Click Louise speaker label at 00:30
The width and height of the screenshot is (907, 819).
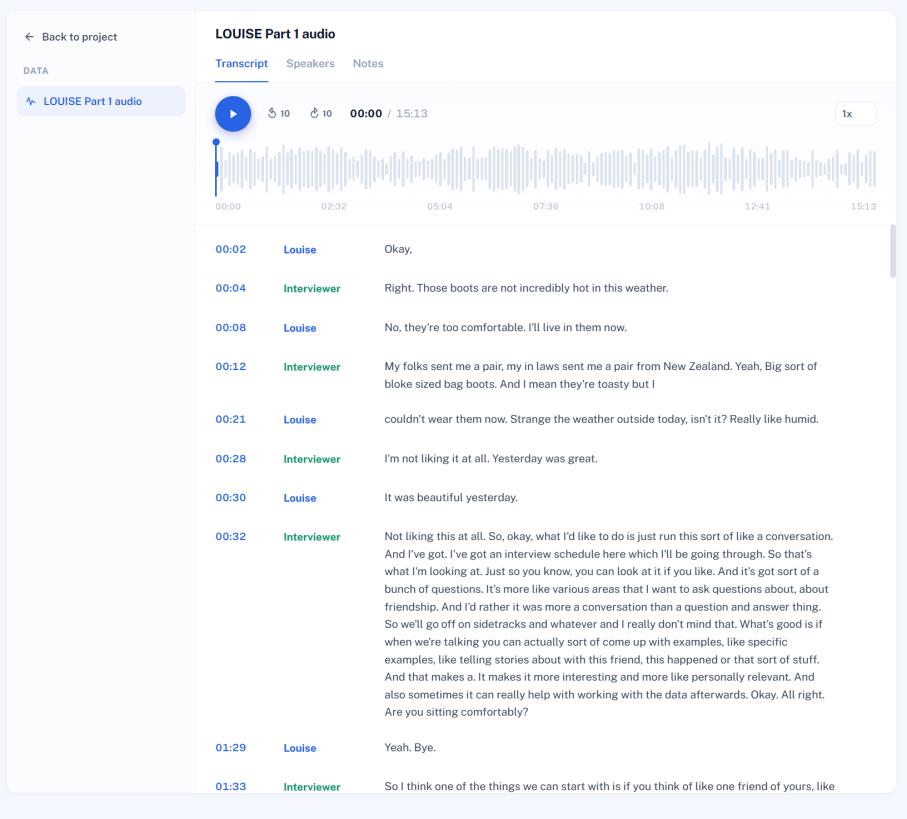pyautogui.click(x=300, y=498)
